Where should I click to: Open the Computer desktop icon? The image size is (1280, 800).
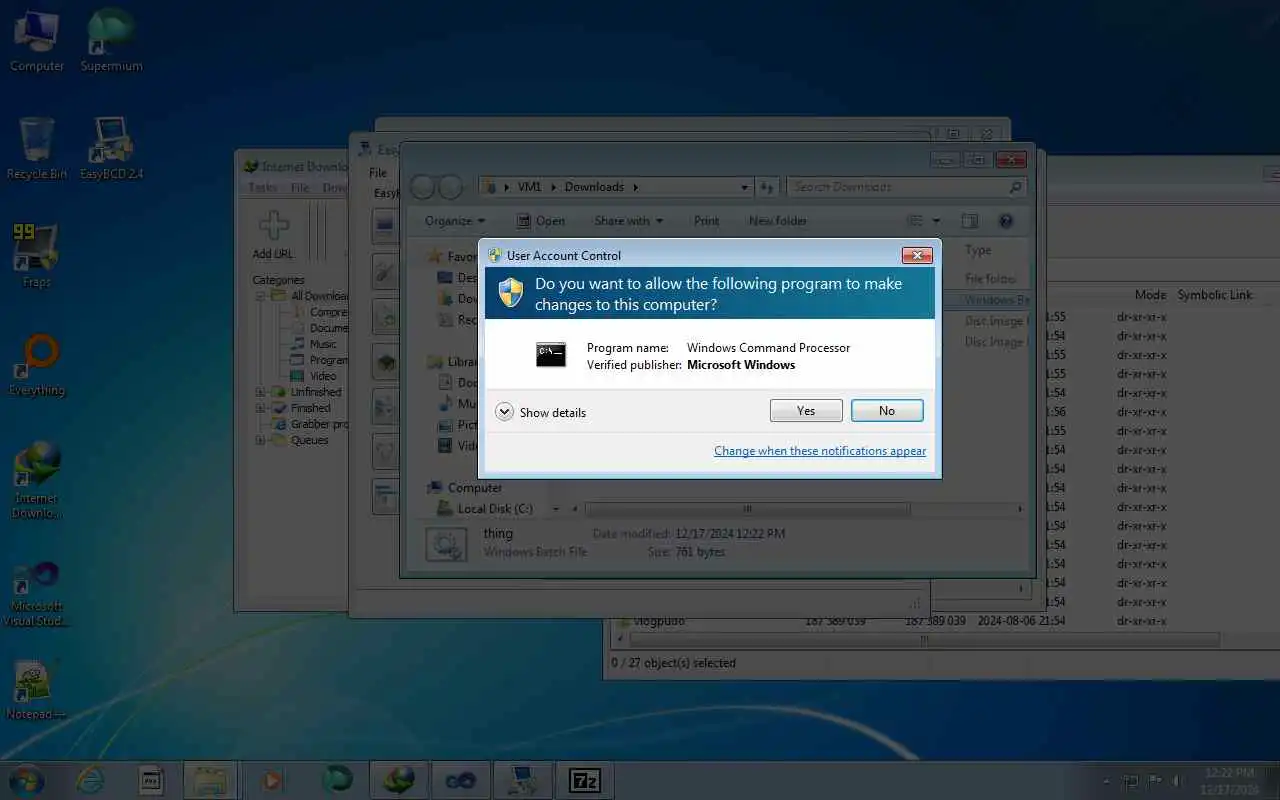coord(37,40)
